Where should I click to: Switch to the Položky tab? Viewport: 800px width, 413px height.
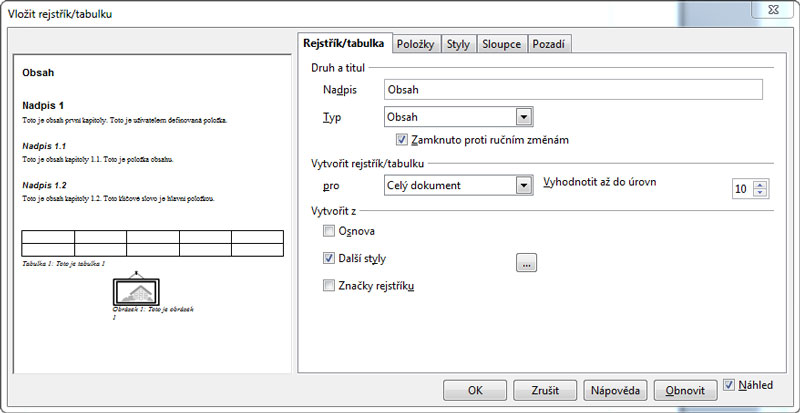[415, 44]
